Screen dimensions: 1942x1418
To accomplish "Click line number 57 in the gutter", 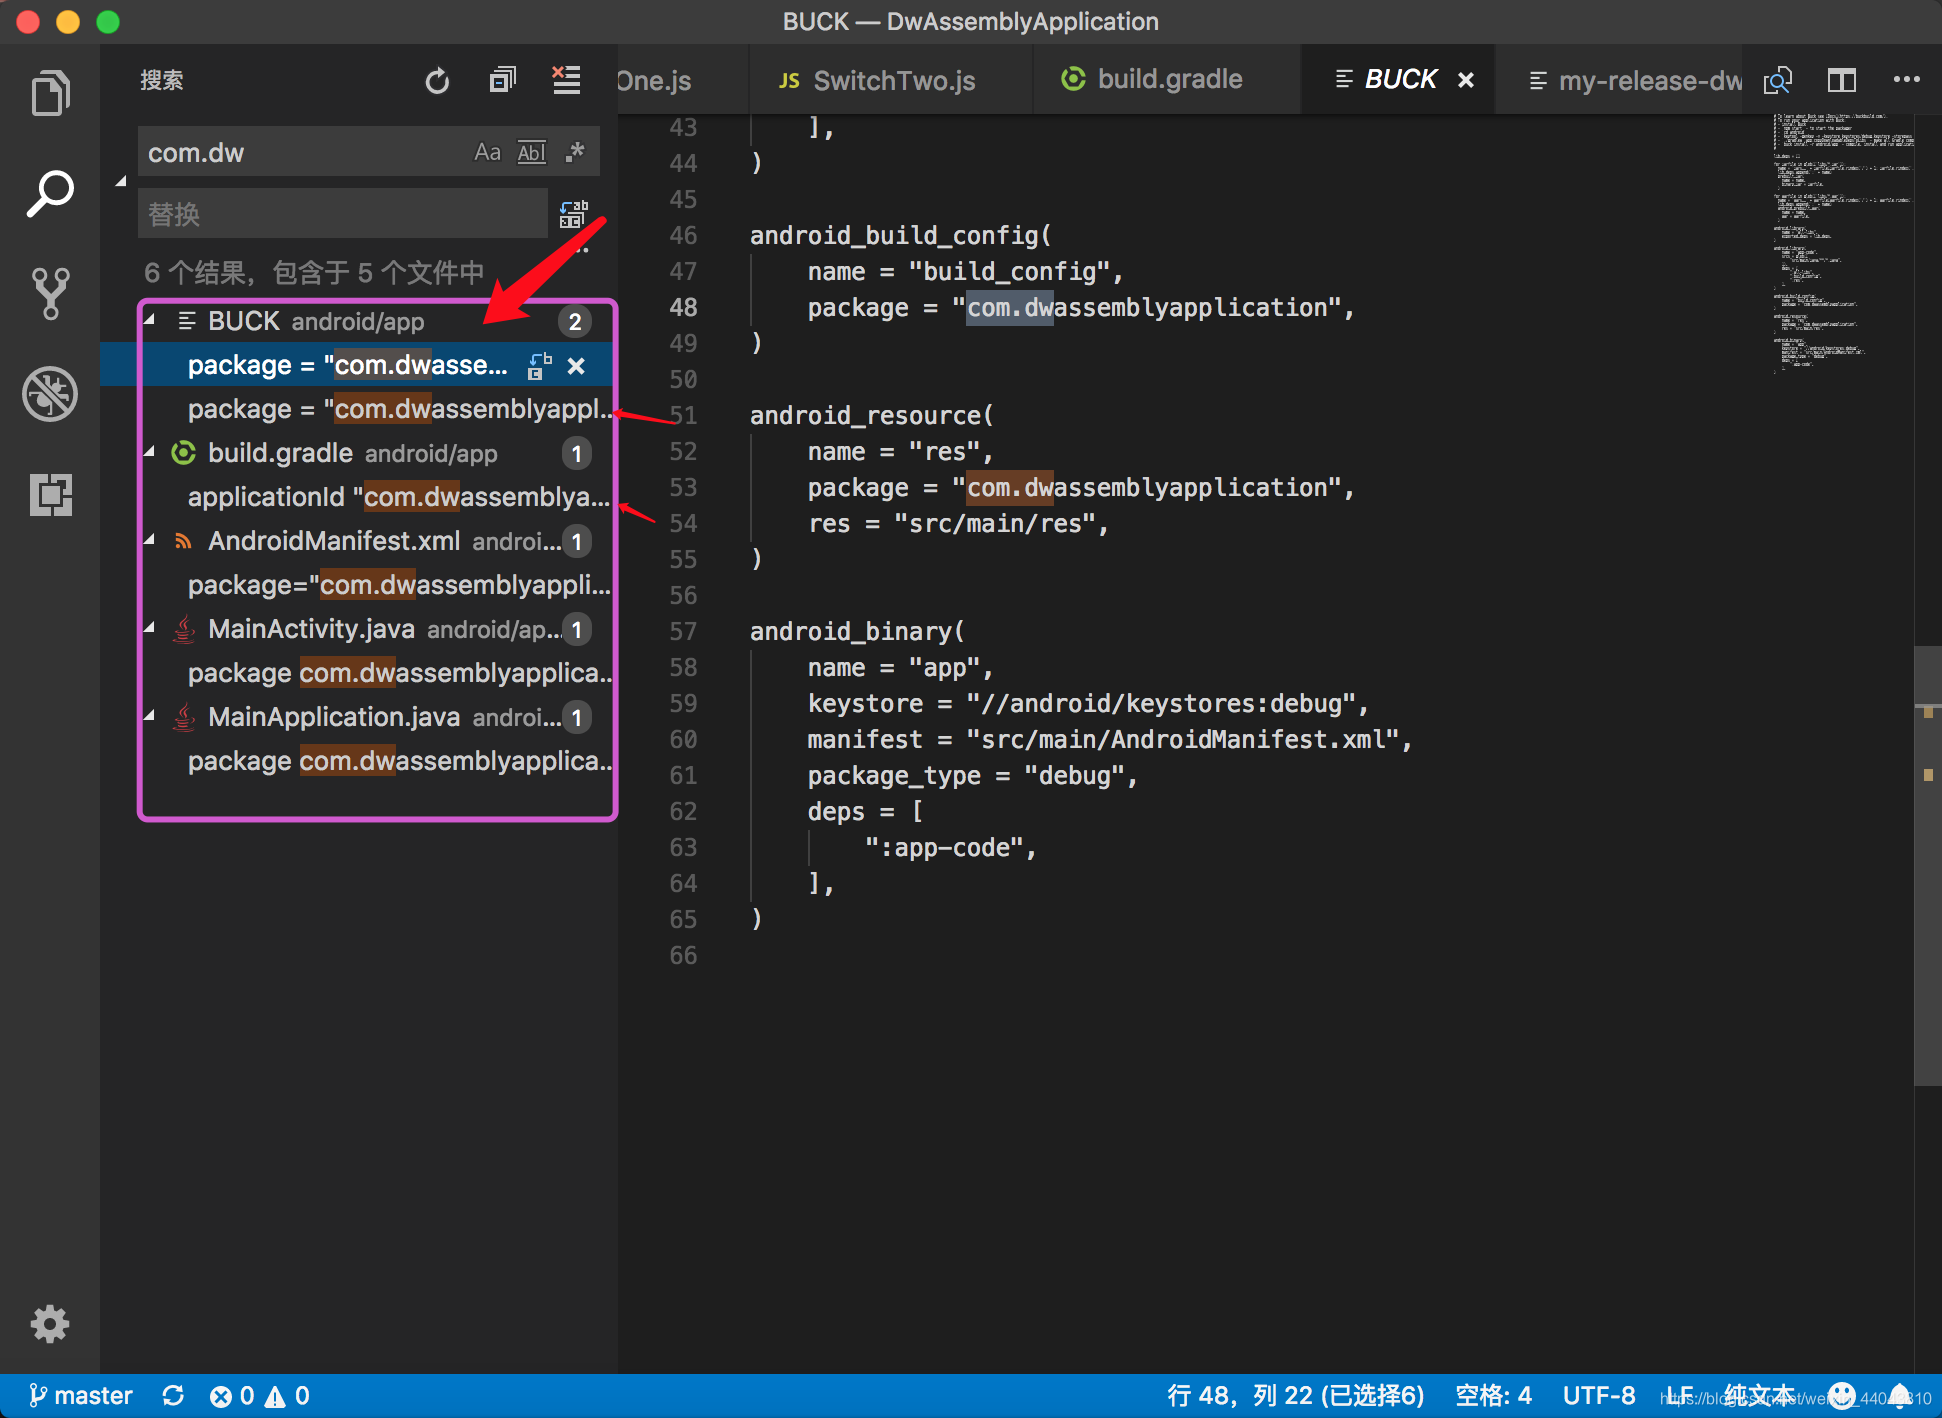I will [683, 631].
